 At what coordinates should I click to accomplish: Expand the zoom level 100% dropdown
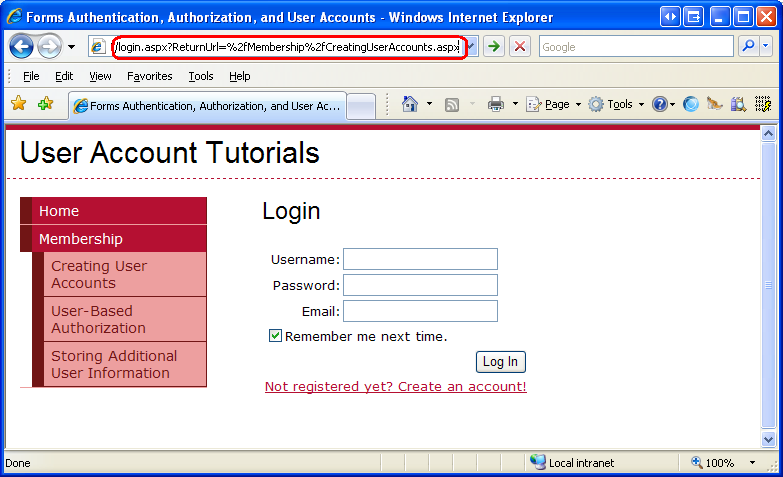pyautogui.click(x=753, y=463)
